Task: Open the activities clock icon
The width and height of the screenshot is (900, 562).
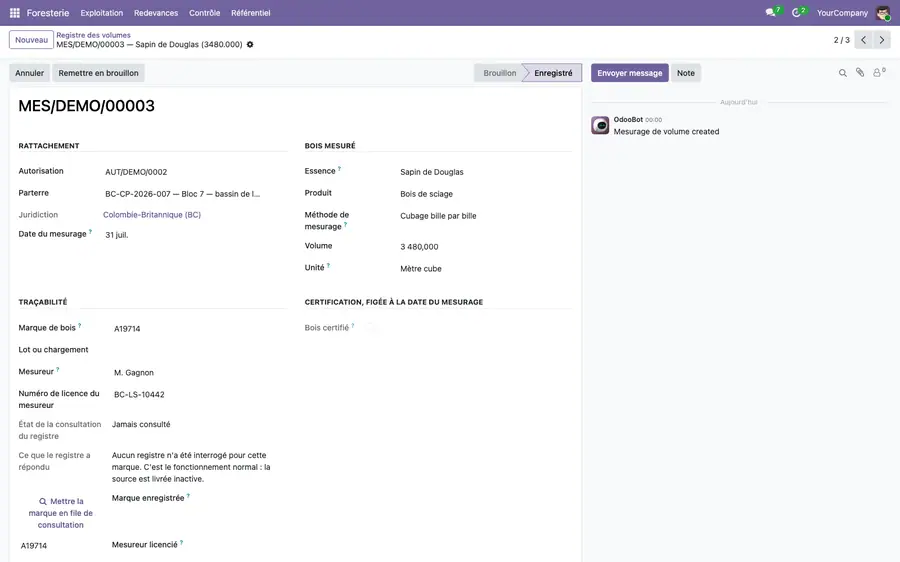Action: click(x=798, y=13)
